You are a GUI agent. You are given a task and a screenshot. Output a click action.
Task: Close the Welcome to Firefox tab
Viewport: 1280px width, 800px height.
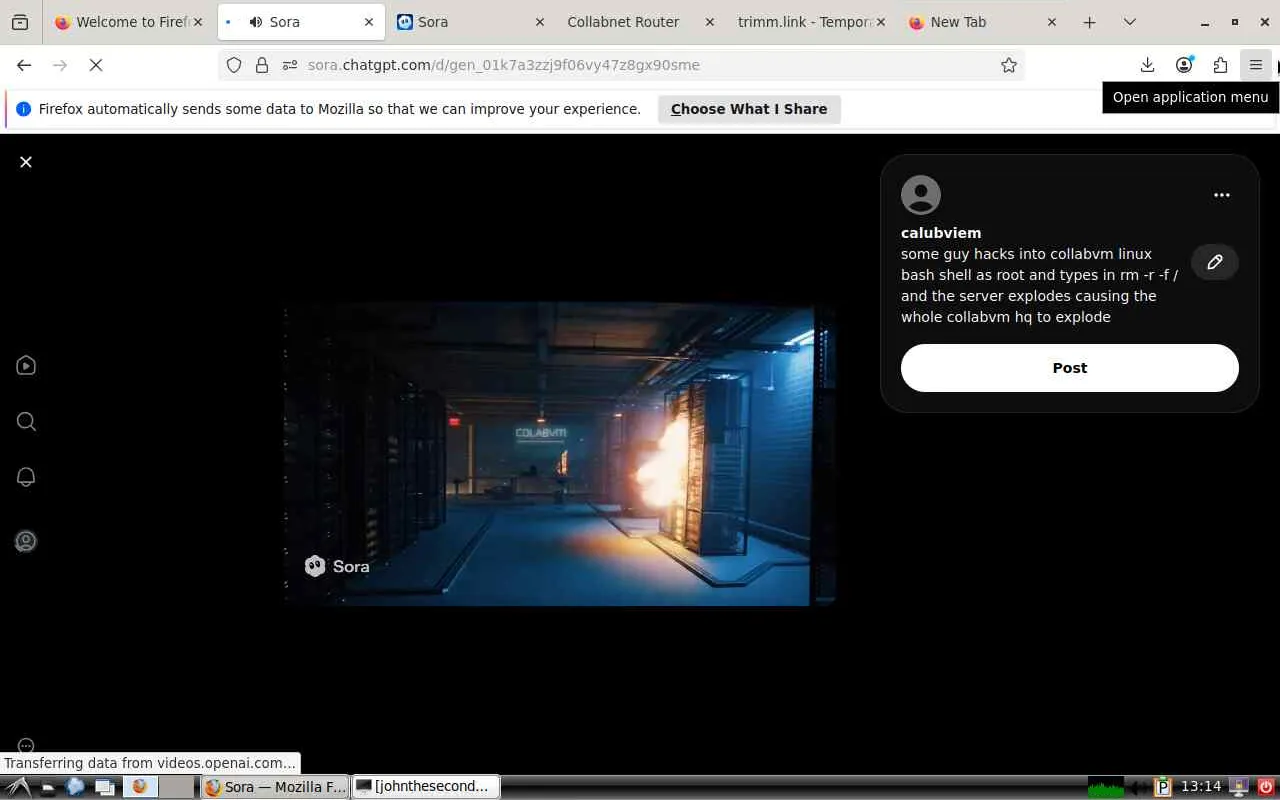[198, 22]
